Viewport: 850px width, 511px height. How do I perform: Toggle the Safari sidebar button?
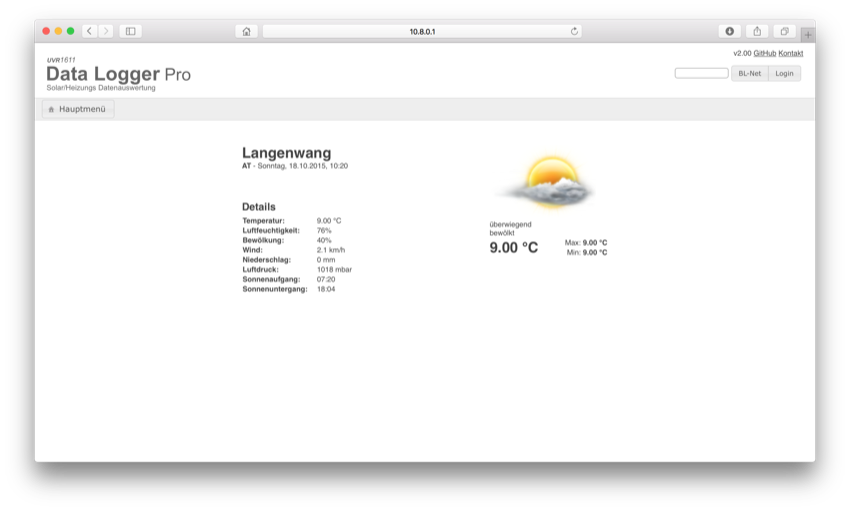[131, 31]
